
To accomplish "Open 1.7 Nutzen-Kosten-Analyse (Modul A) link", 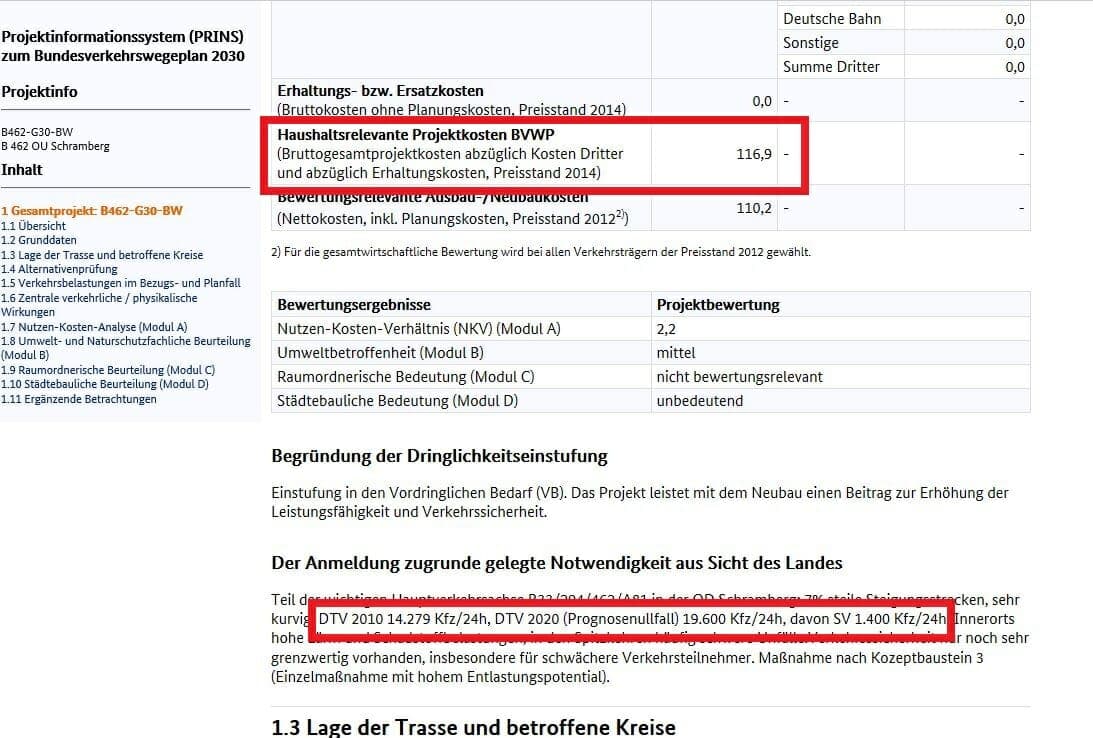I will click(x=94, y=327).
